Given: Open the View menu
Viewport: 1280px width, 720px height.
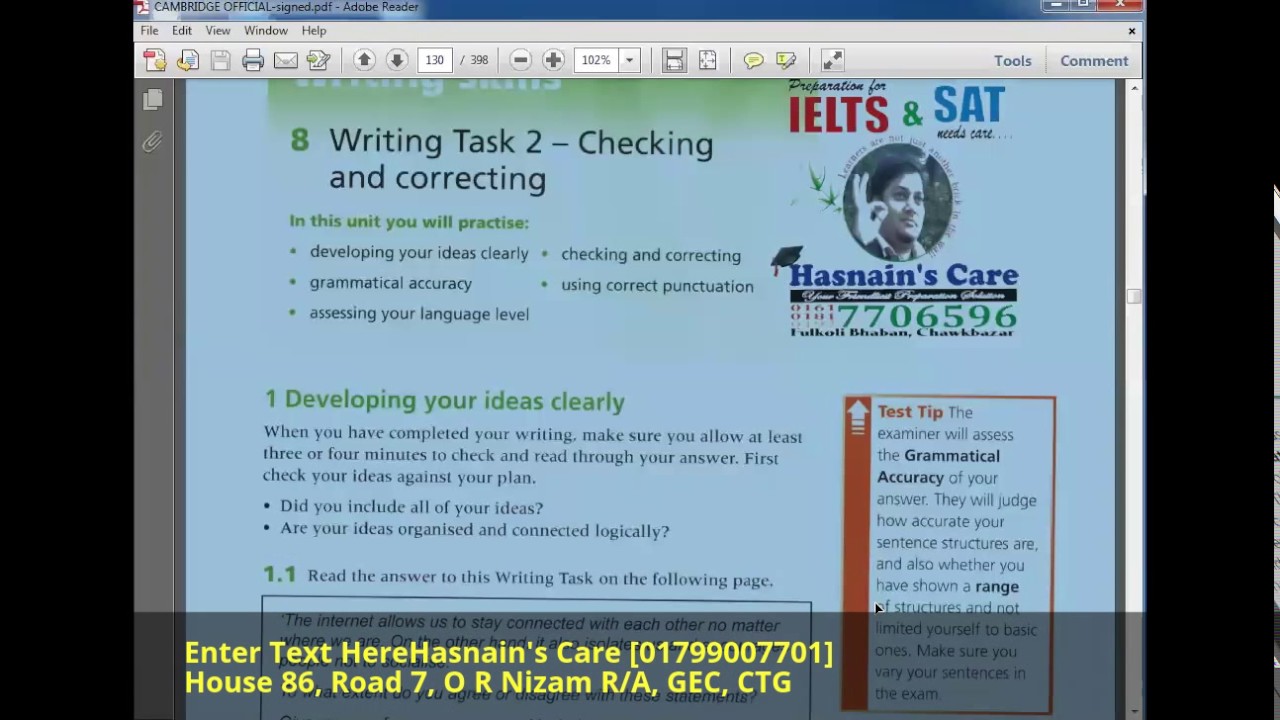Looking at the screenshot, I should (218, 31).
